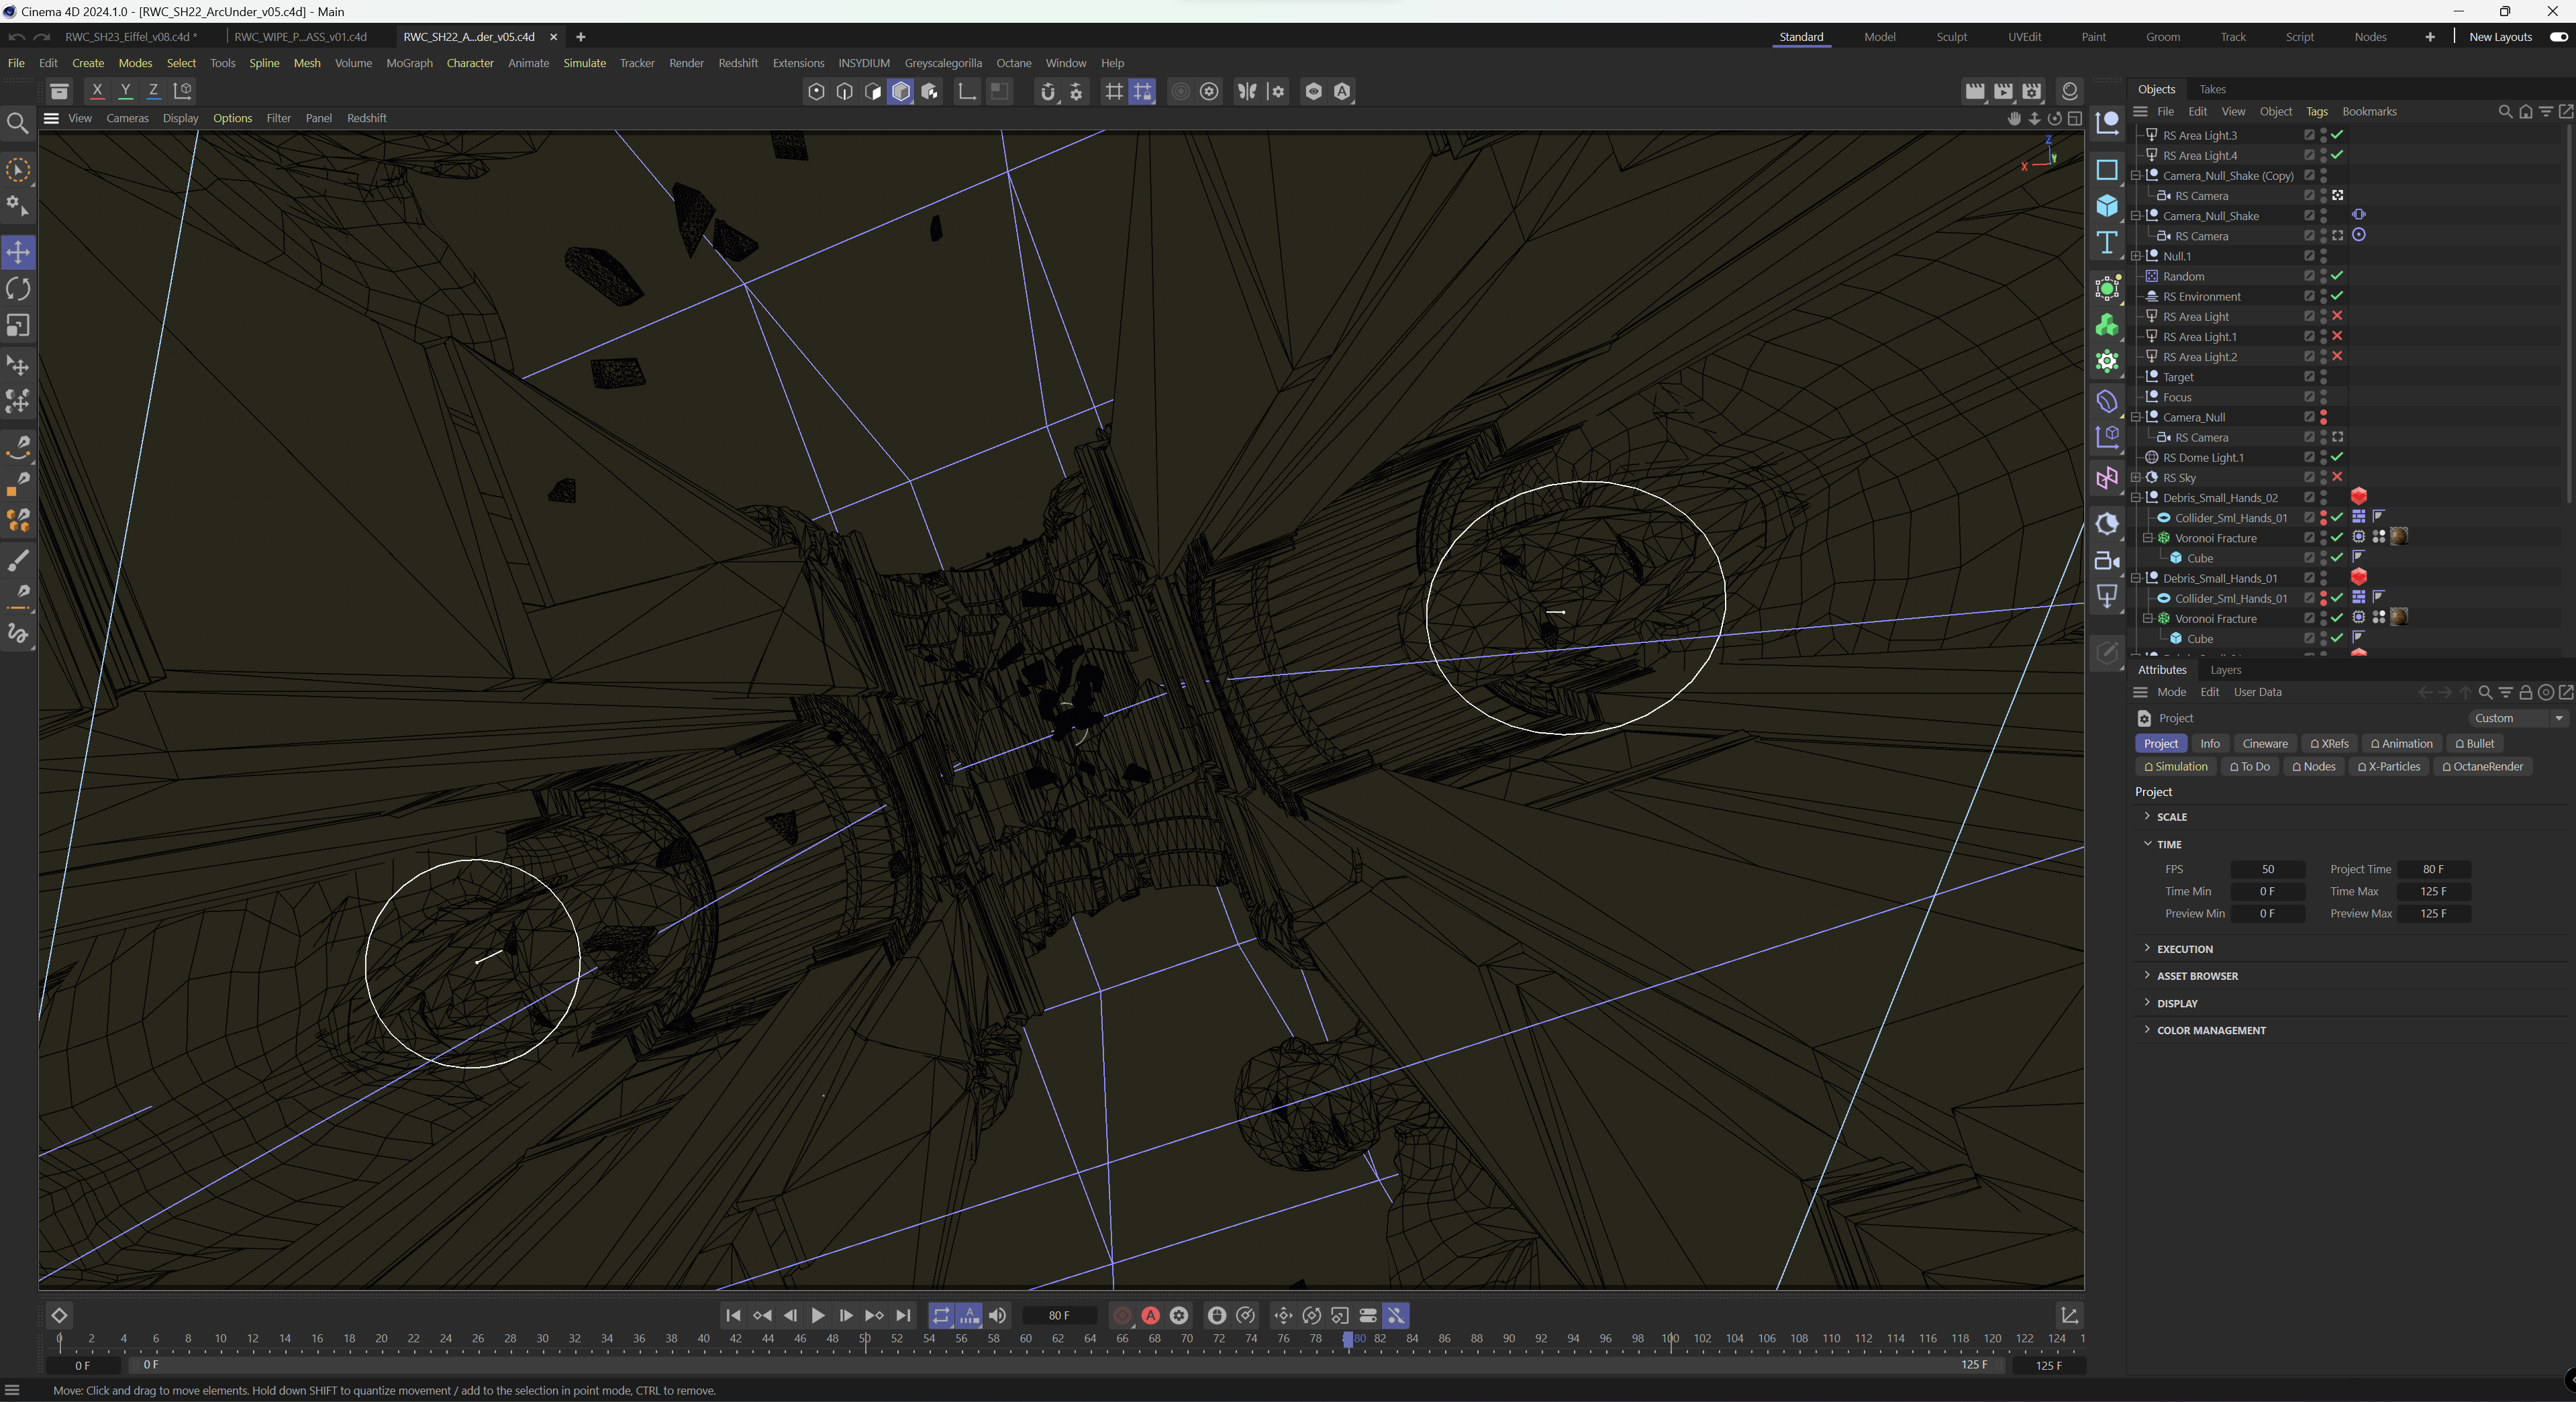Open the Bullet settings in the Attributes panel
Image resolution: width=2576 pixels, height=1402 pixels.
(x=2475, y=743)
